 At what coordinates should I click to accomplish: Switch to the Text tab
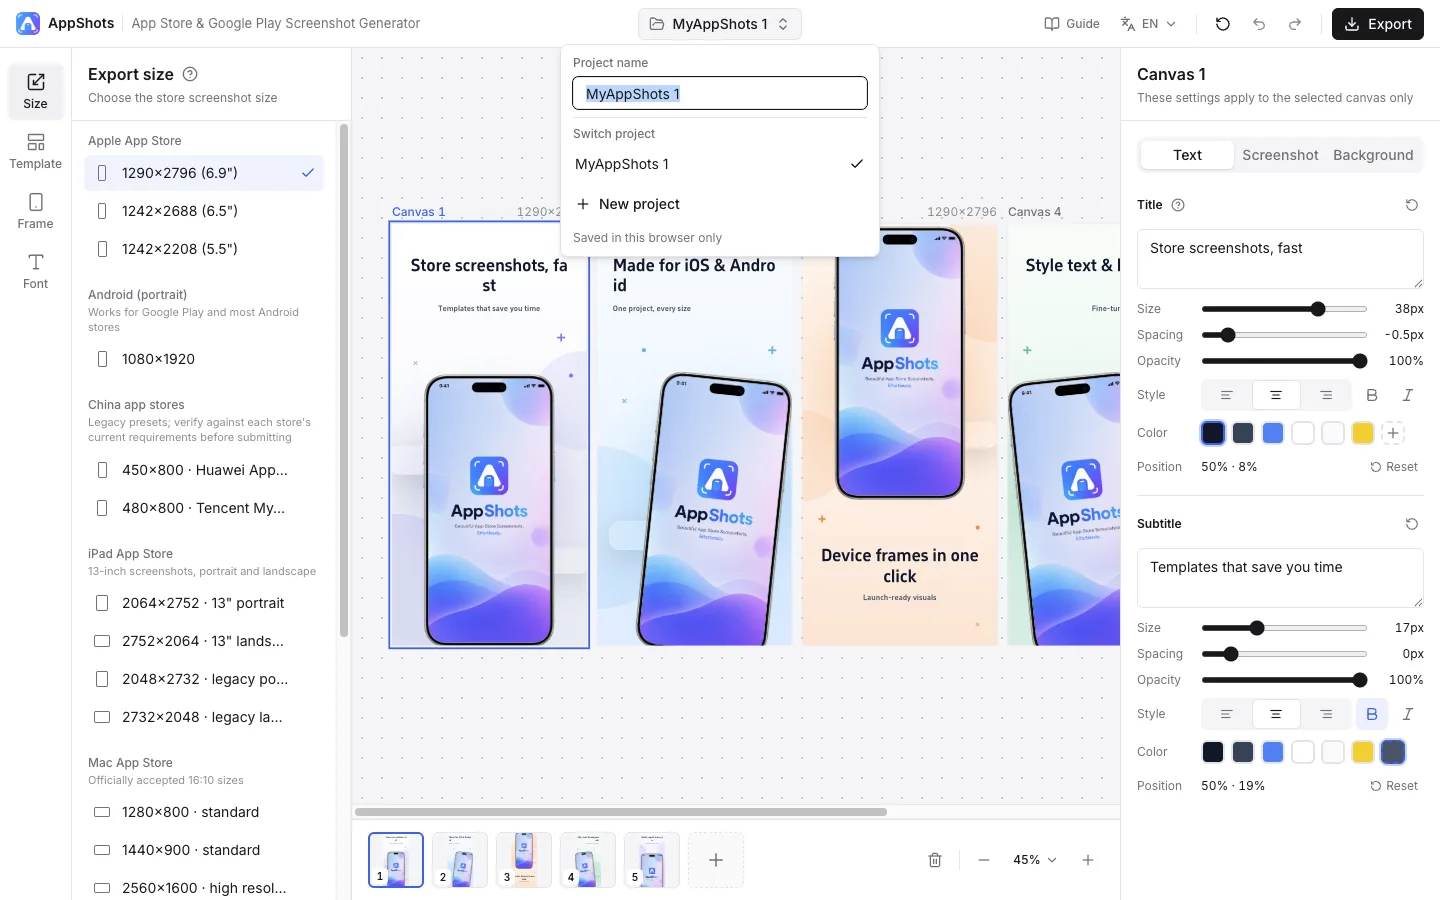(1187, 155)
